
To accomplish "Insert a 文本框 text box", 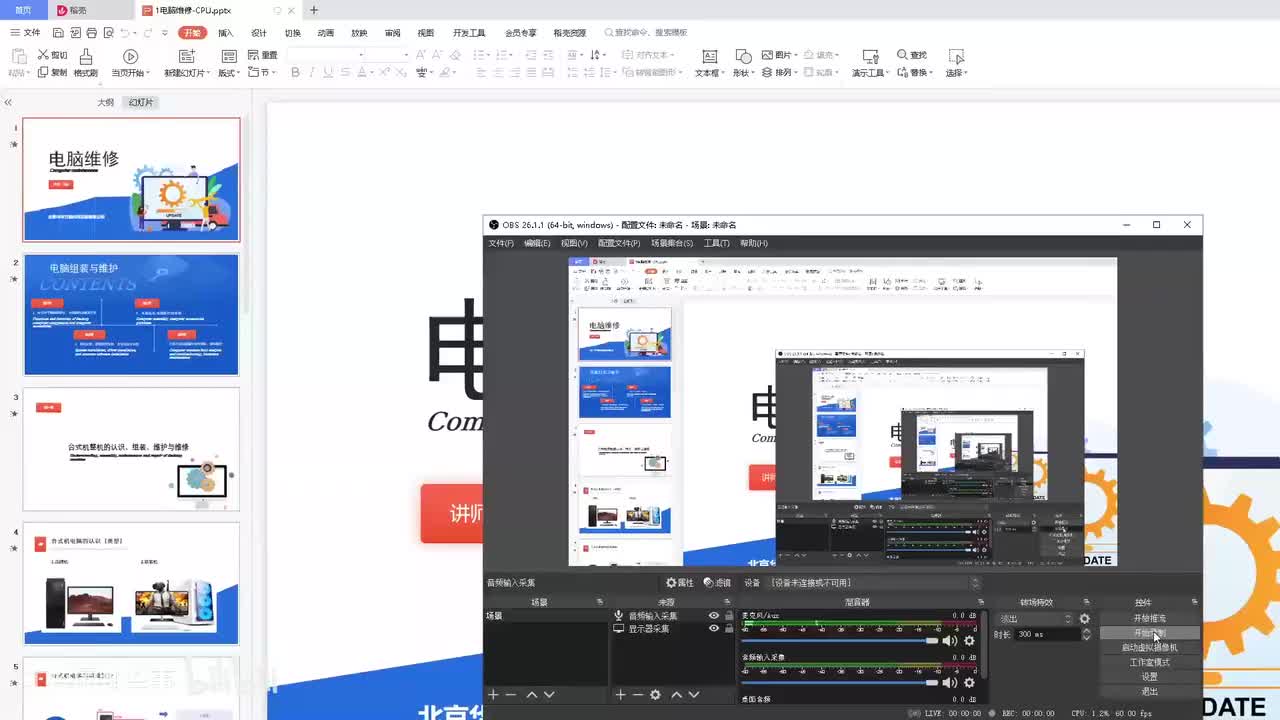I will pos(709,62).
